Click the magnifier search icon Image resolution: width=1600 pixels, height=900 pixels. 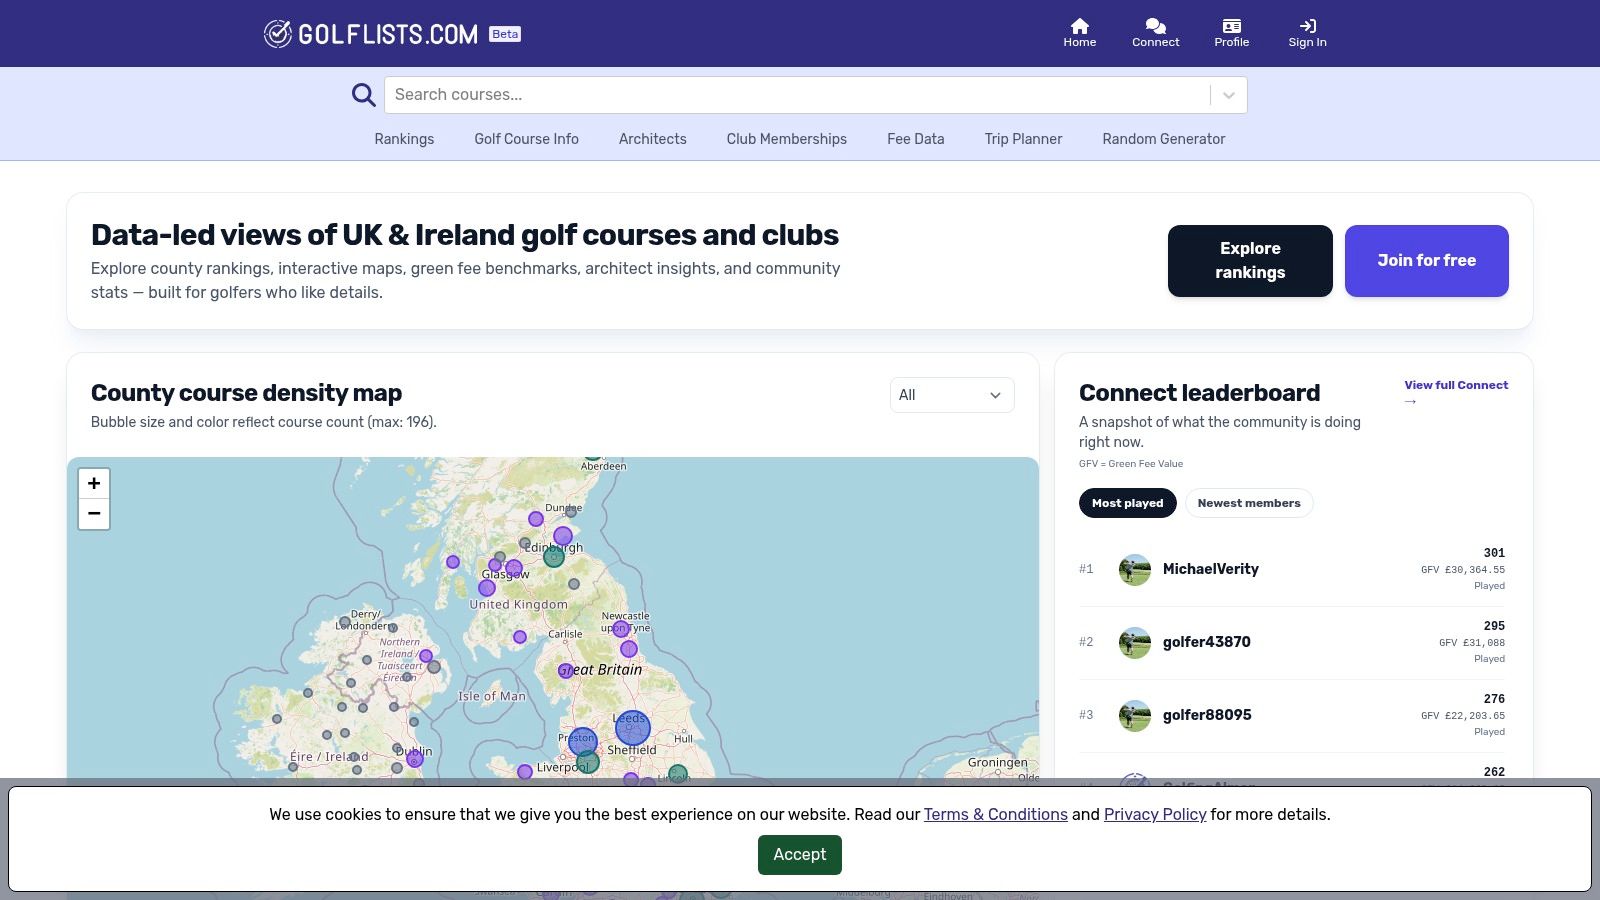pyautogui.click(x=364, y=95)
